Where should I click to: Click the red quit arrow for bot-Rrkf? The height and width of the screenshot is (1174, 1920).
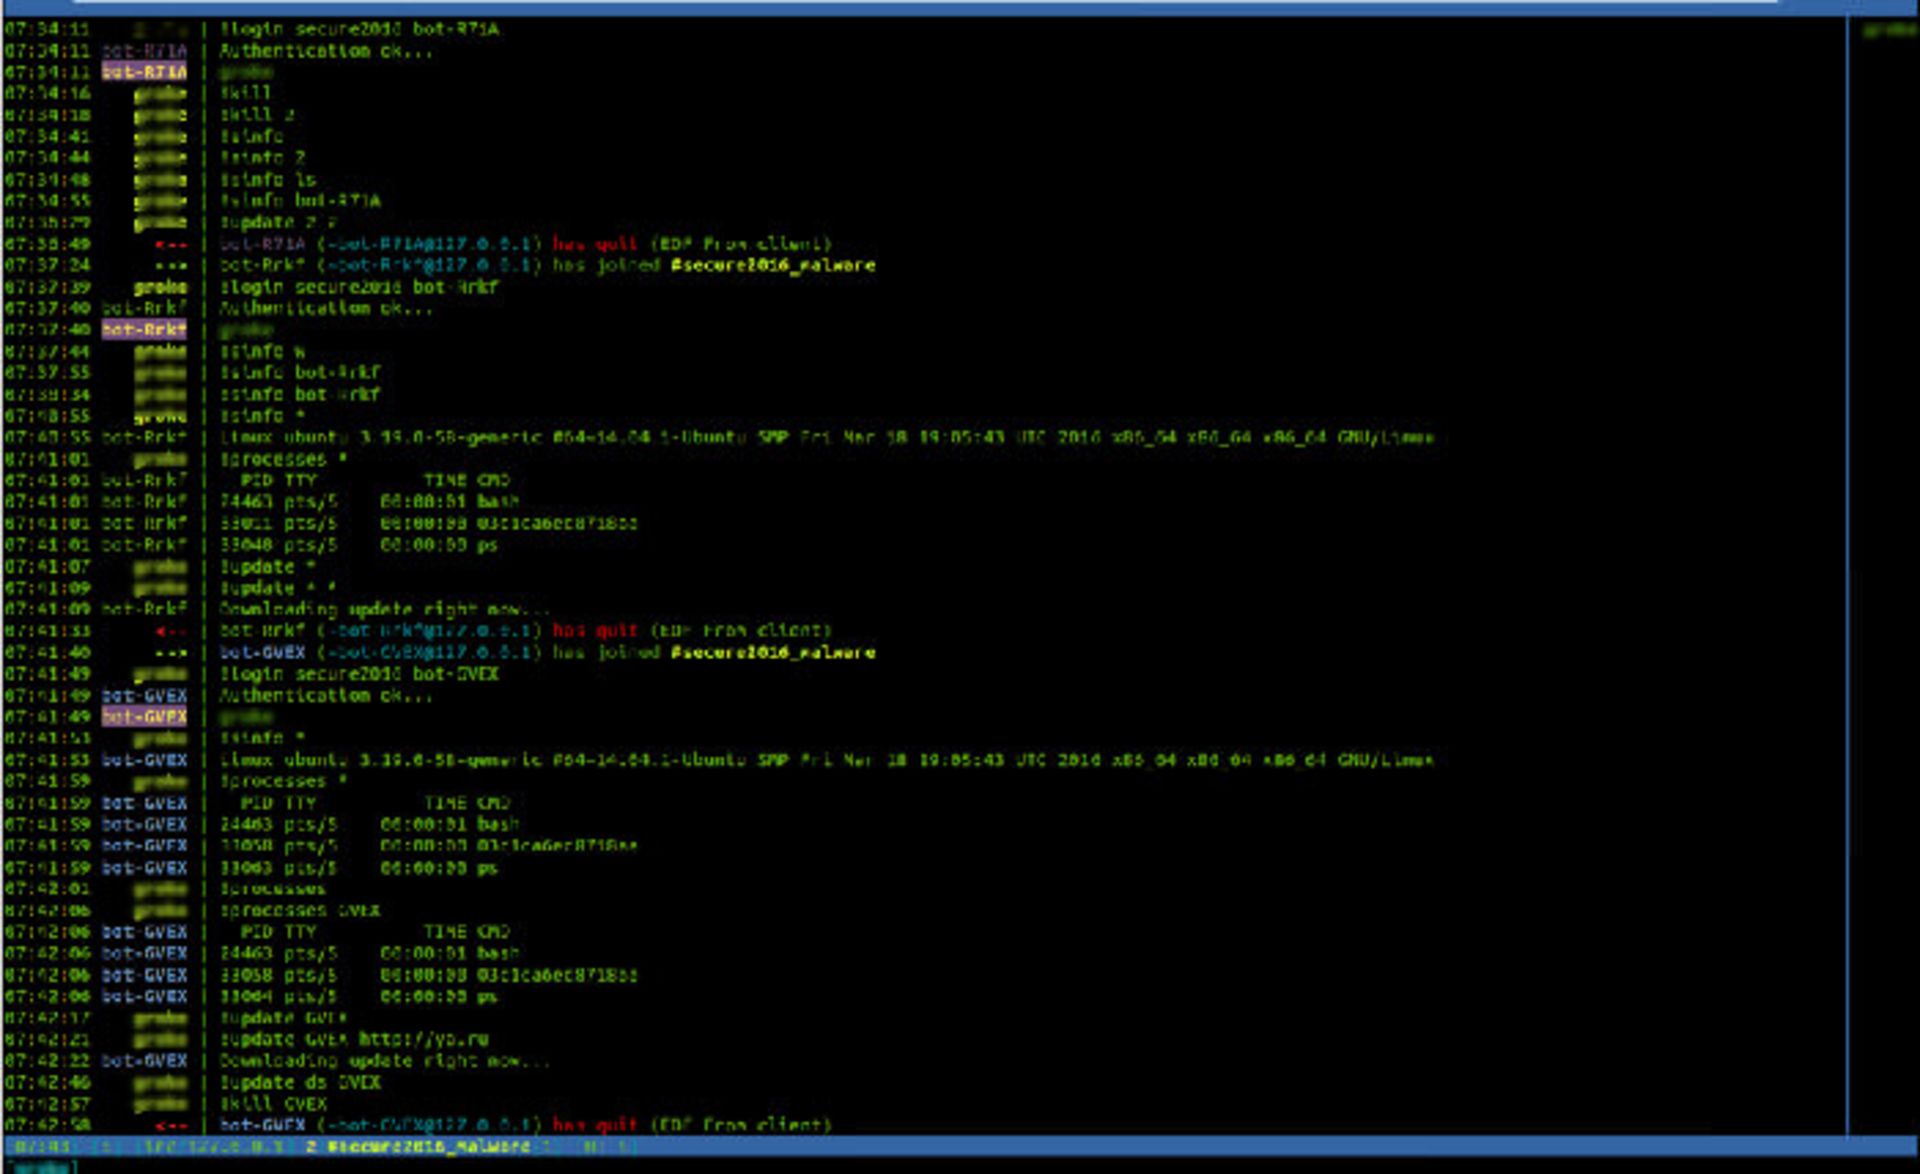click(x=170, y=631)
